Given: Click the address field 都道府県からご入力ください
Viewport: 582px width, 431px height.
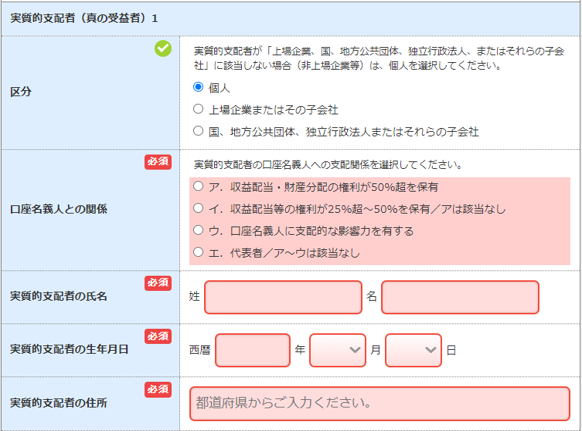Looking at the screenshot, I should [x=380, y=404].
